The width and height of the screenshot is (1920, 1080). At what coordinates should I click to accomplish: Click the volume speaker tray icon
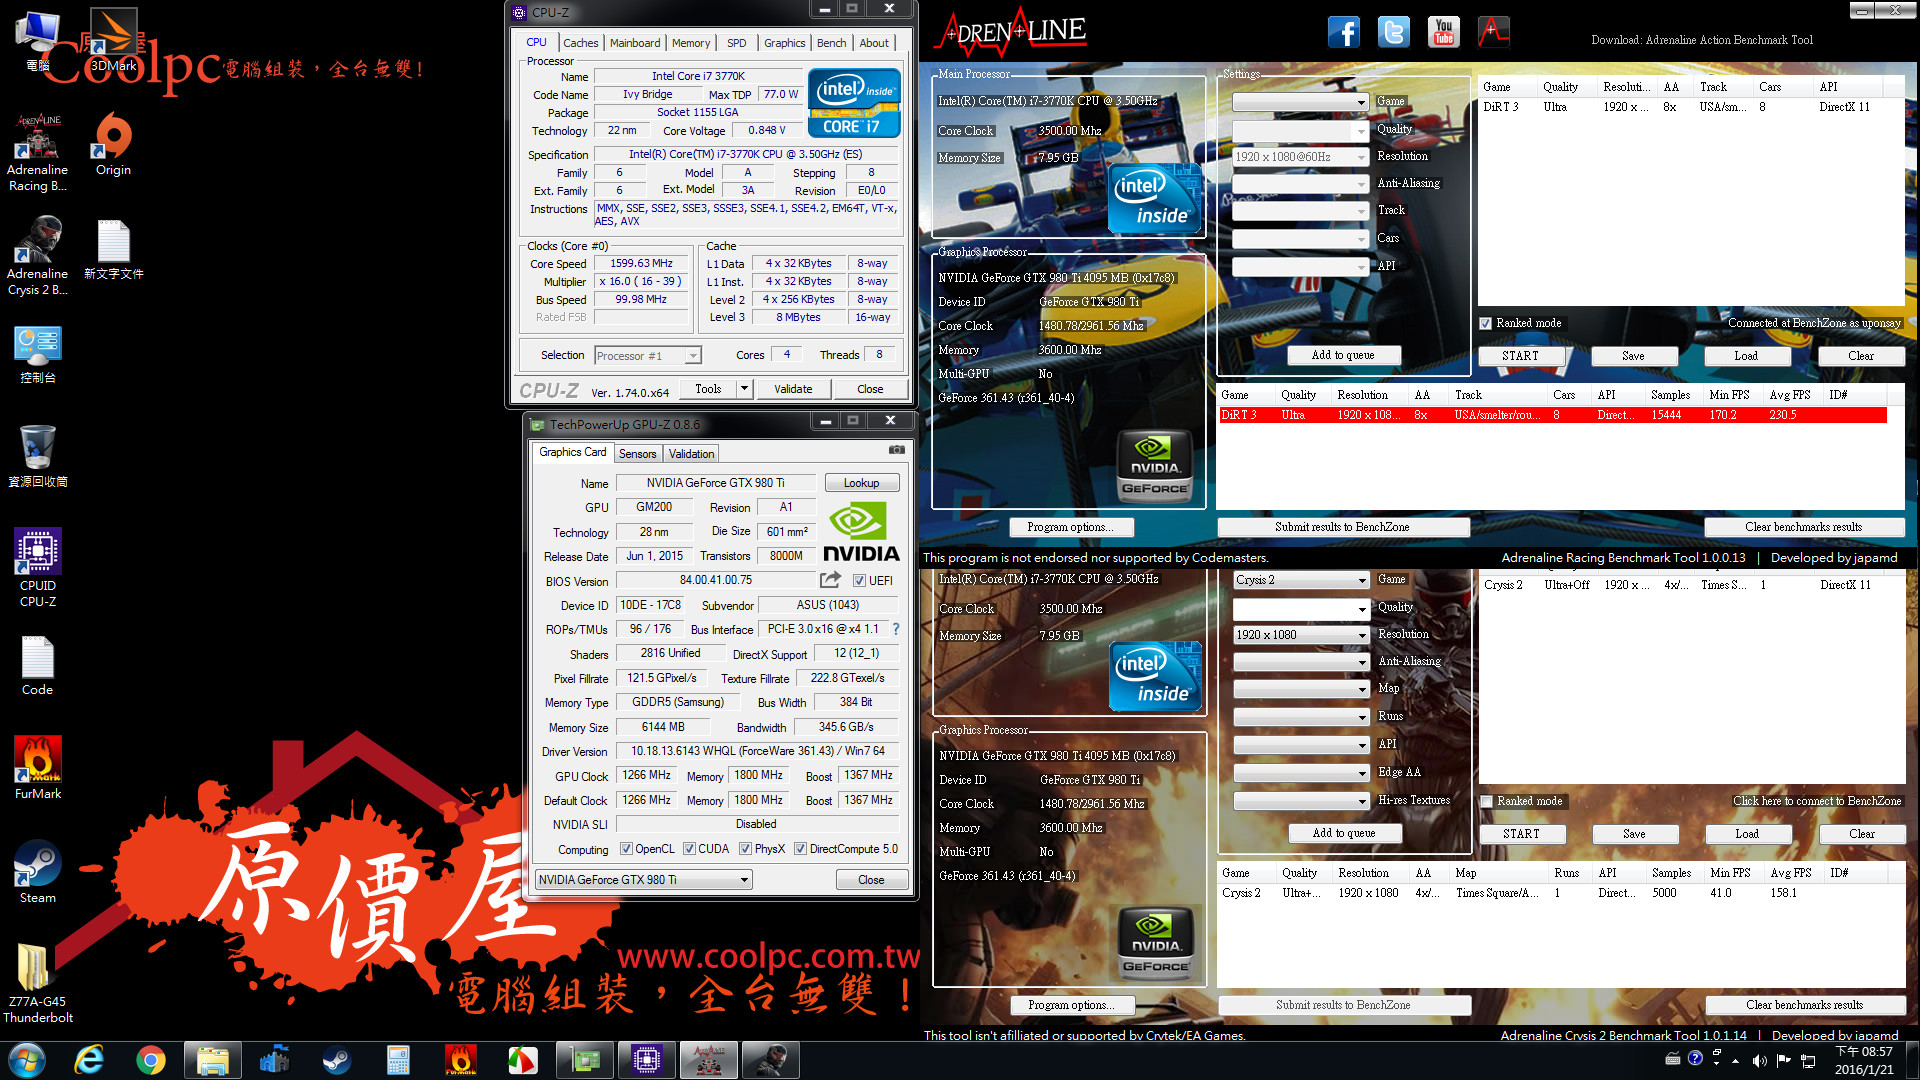(x=1759, y=1061)
